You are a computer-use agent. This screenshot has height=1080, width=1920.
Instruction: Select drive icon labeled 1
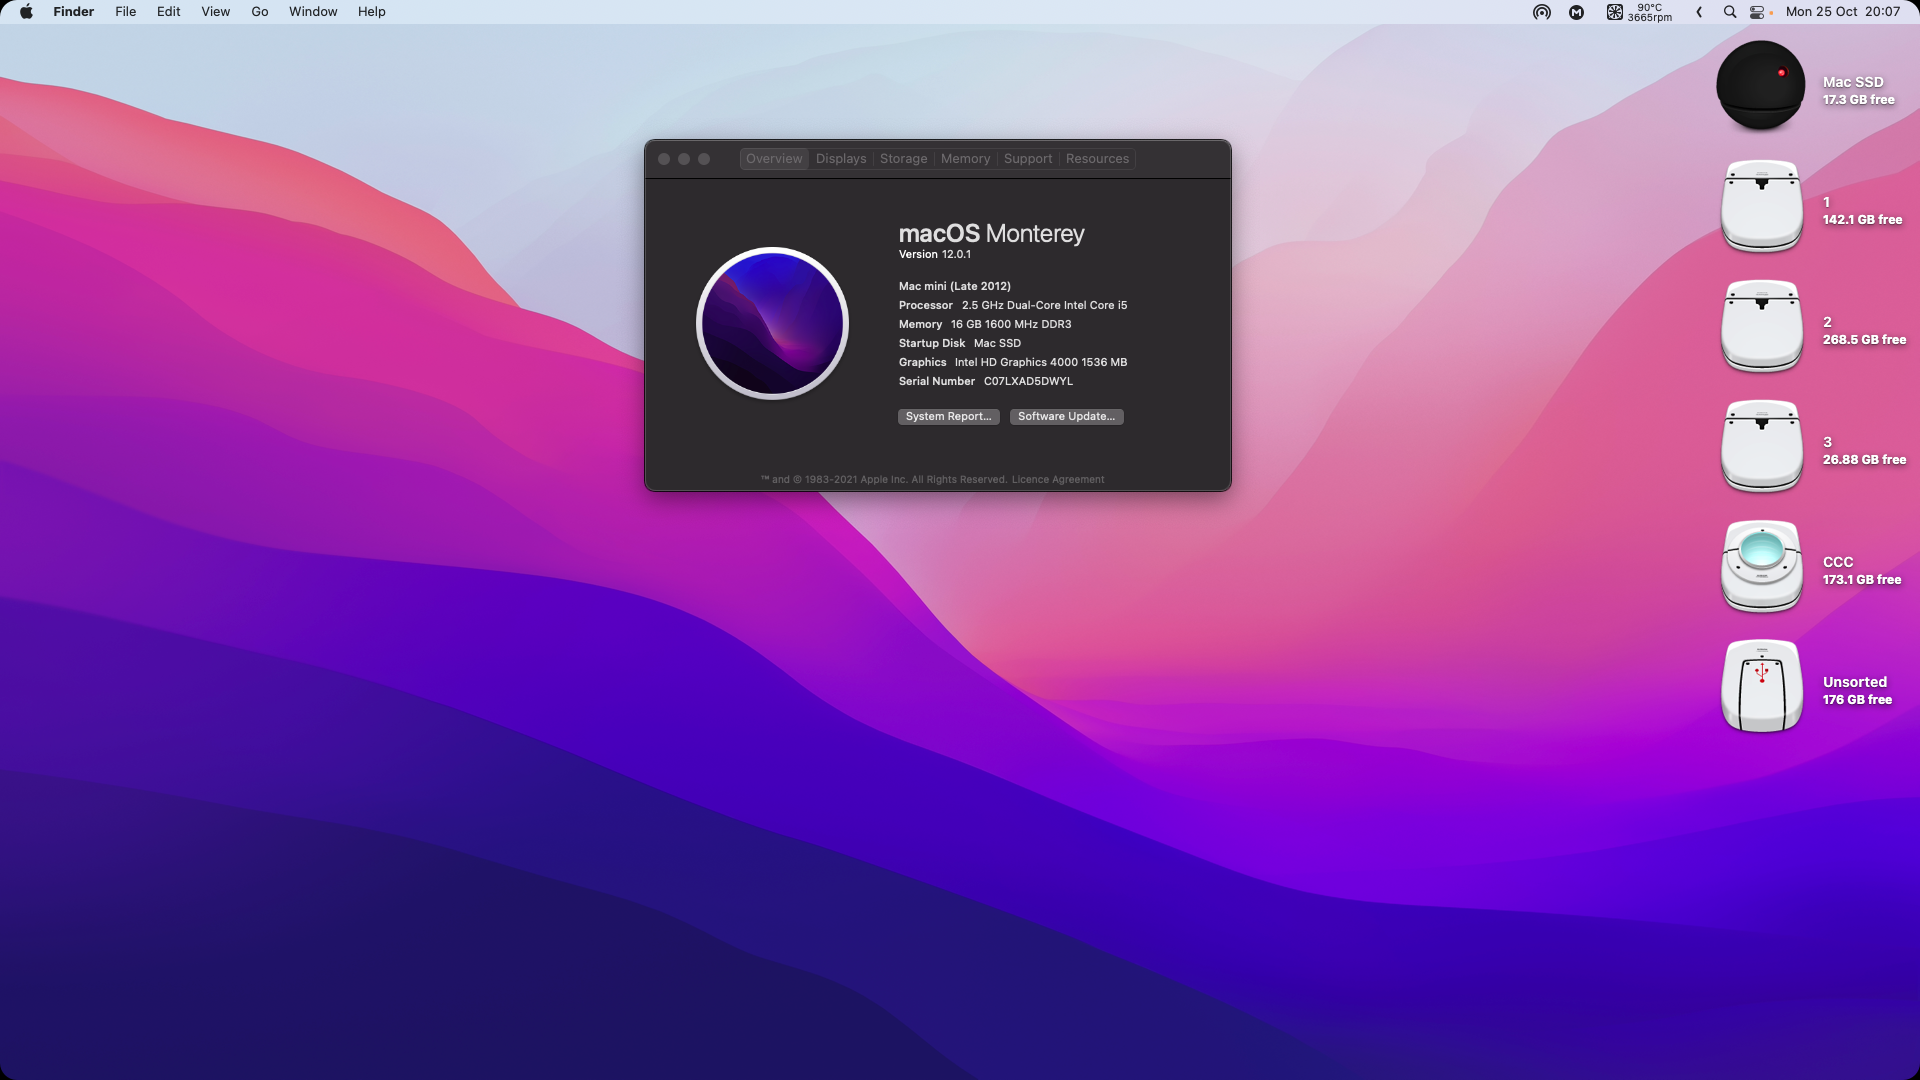pyautogui.click(x=1761, y=206)
